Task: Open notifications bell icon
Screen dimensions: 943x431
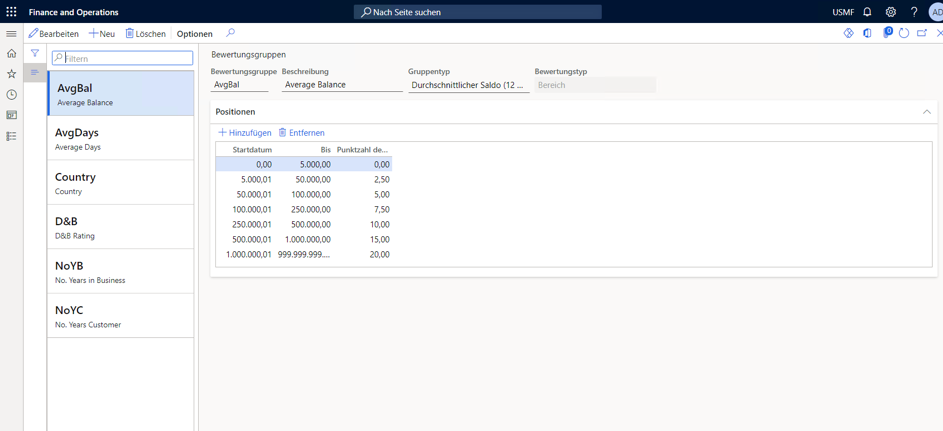Action: 867,12
